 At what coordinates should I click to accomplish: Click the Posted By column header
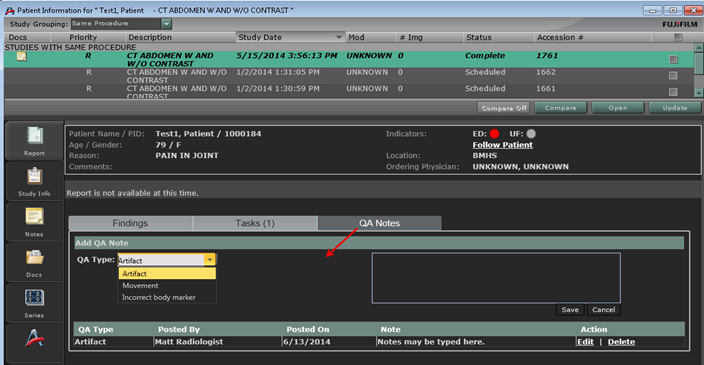tap(179, 329)
